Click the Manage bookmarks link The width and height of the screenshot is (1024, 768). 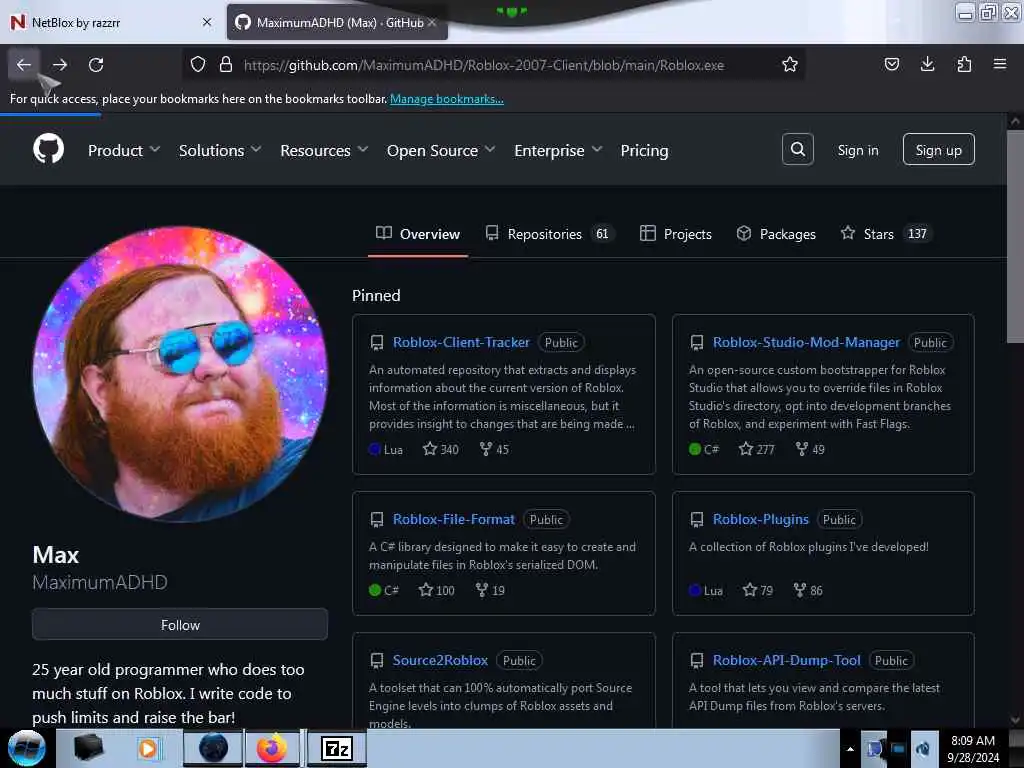447,99
